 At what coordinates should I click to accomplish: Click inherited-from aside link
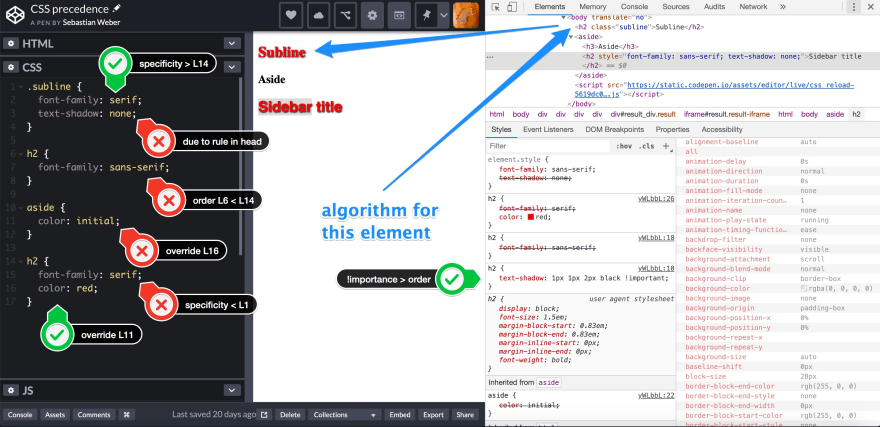(548, 382)
